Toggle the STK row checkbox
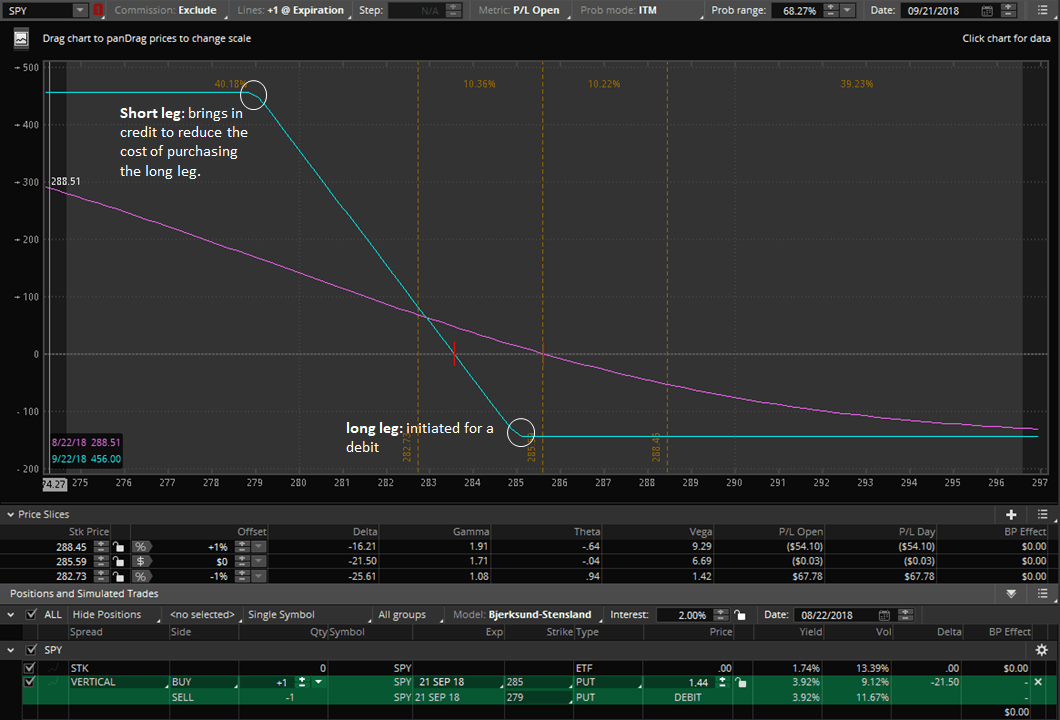 [28, 667]
